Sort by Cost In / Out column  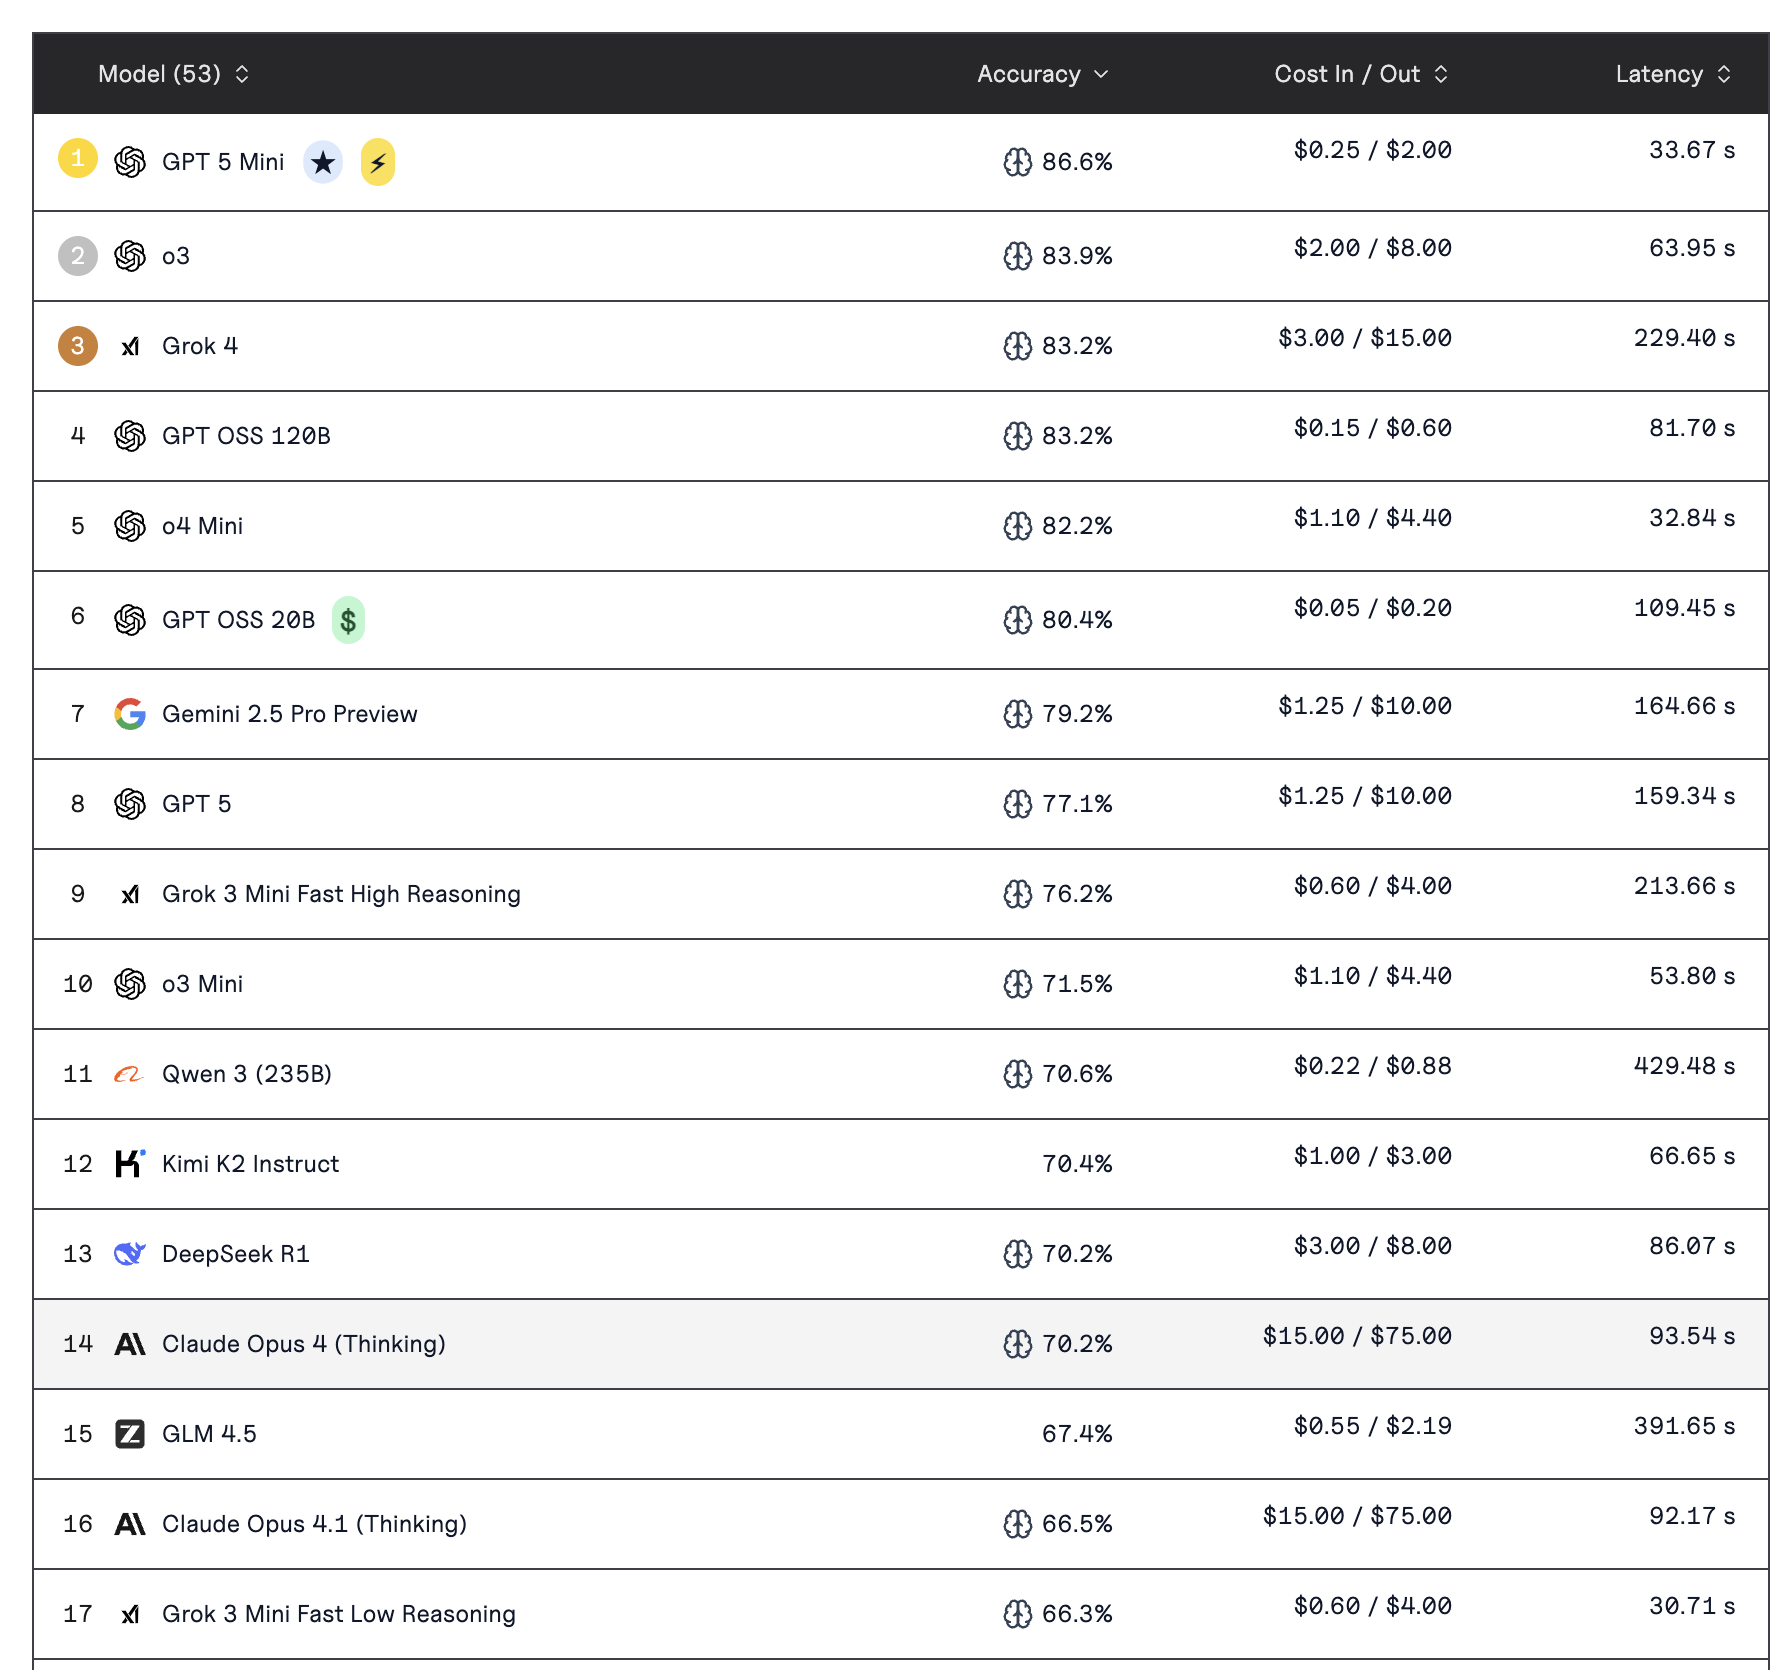coord(1360,74)
